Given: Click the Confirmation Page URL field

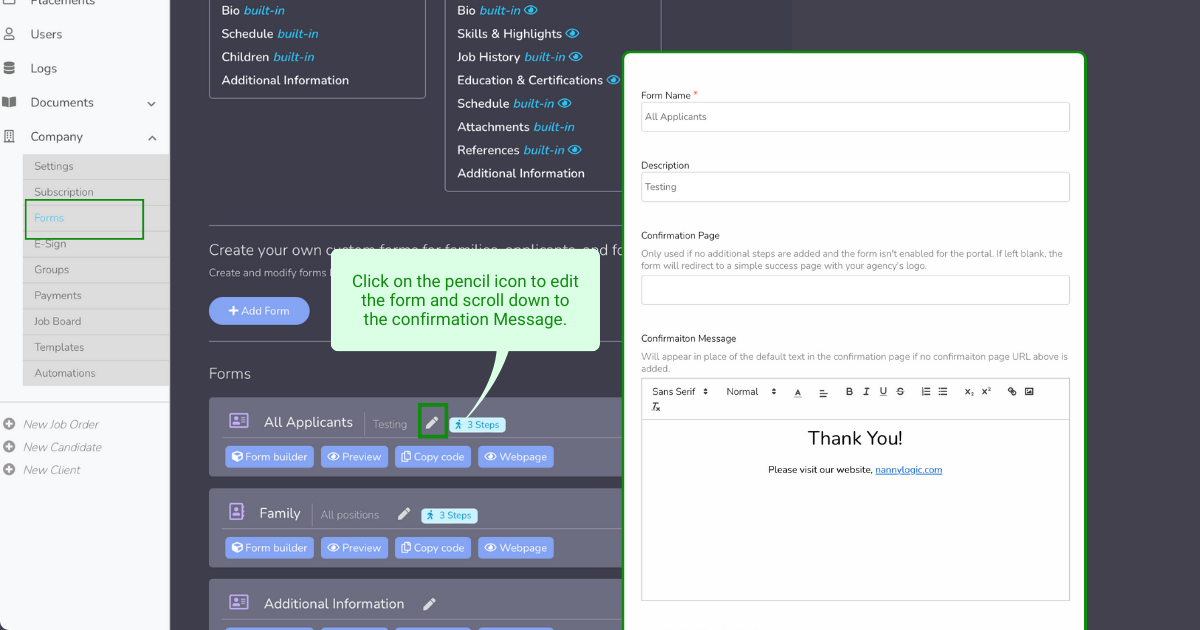Looking at the screenshot, I should (x=855, y=290).
